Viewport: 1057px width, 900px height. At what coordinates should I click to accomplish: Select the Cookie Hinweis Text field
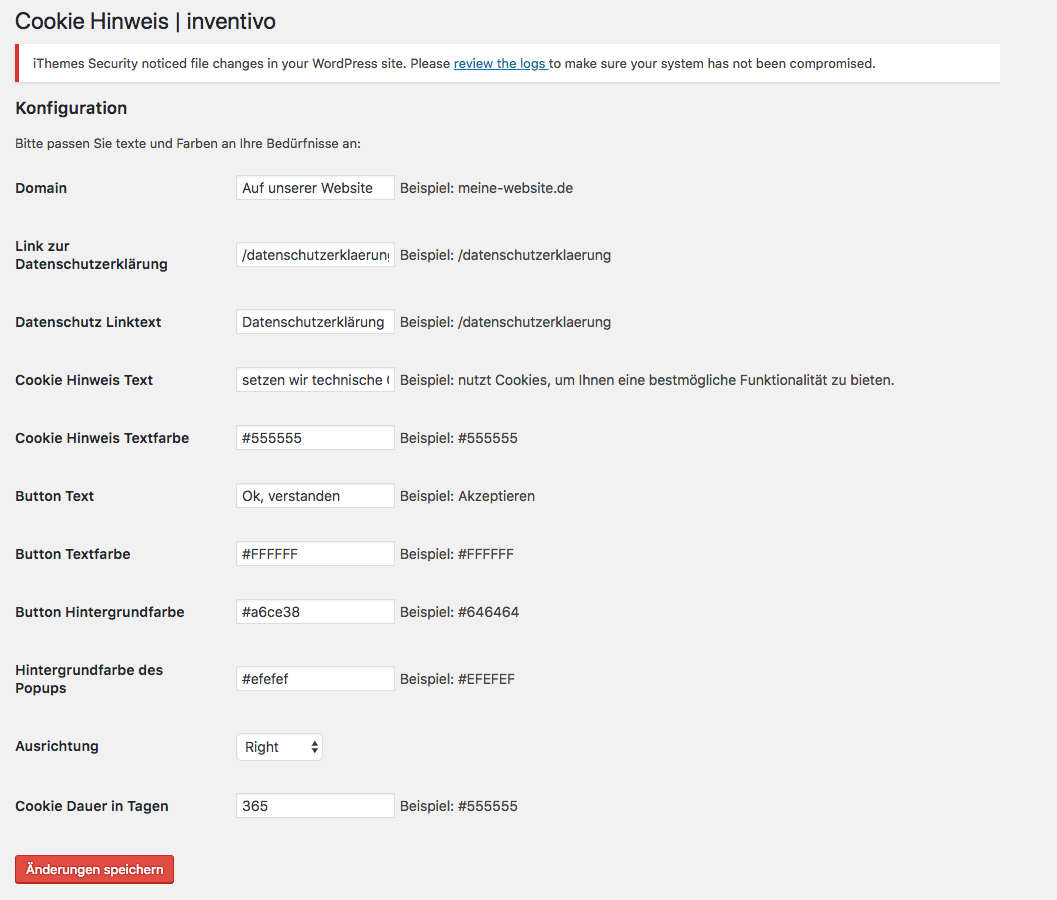point(315,380)
